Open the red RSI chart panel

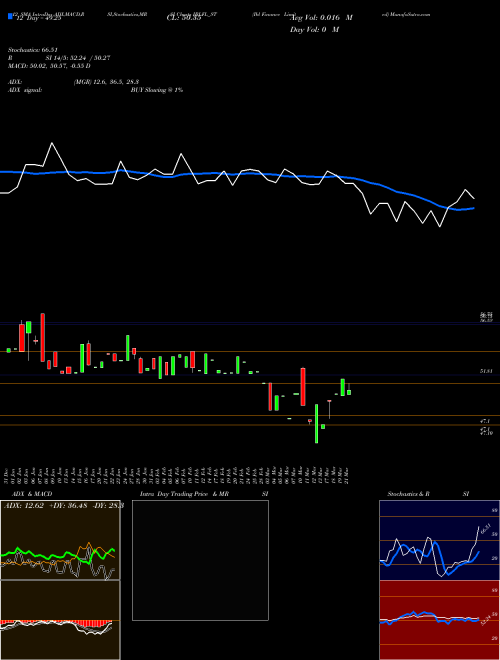(x=439, y=620)
